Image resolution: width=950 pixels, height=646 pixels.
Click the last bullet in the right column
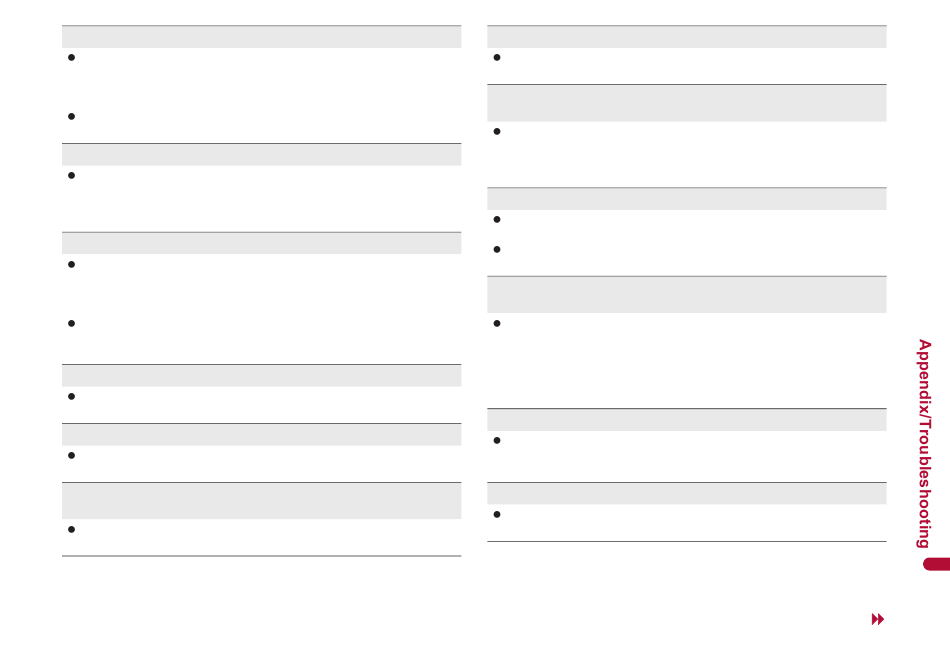497,514
